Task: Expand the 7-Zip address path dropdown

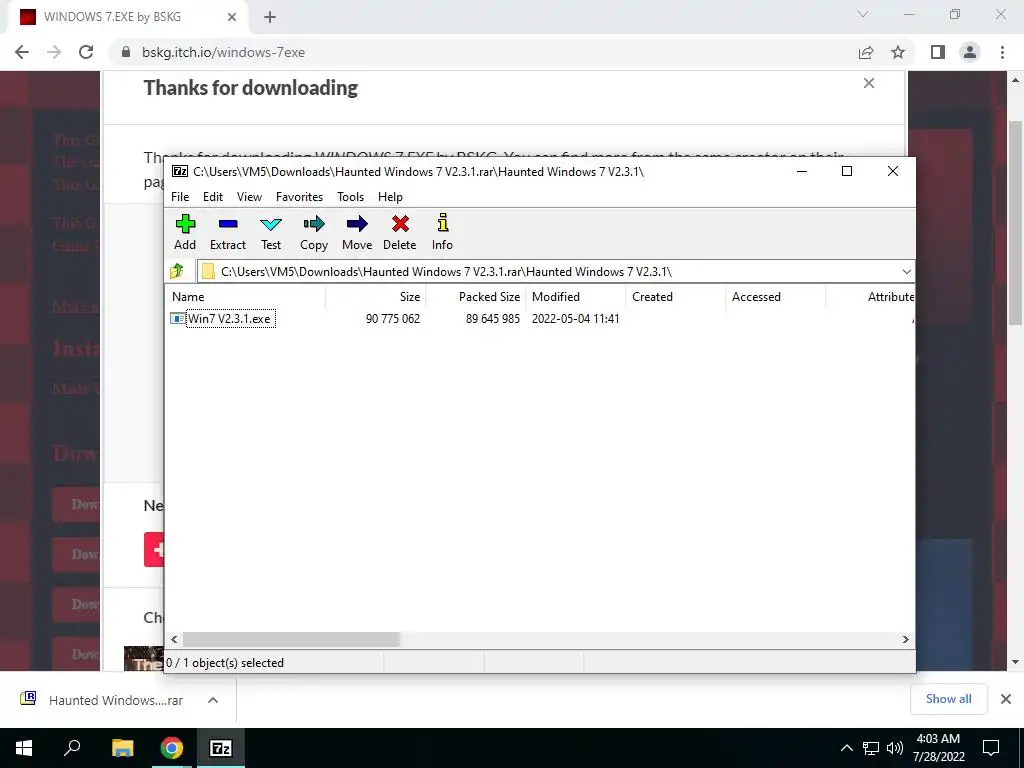Action: point(906,272)
